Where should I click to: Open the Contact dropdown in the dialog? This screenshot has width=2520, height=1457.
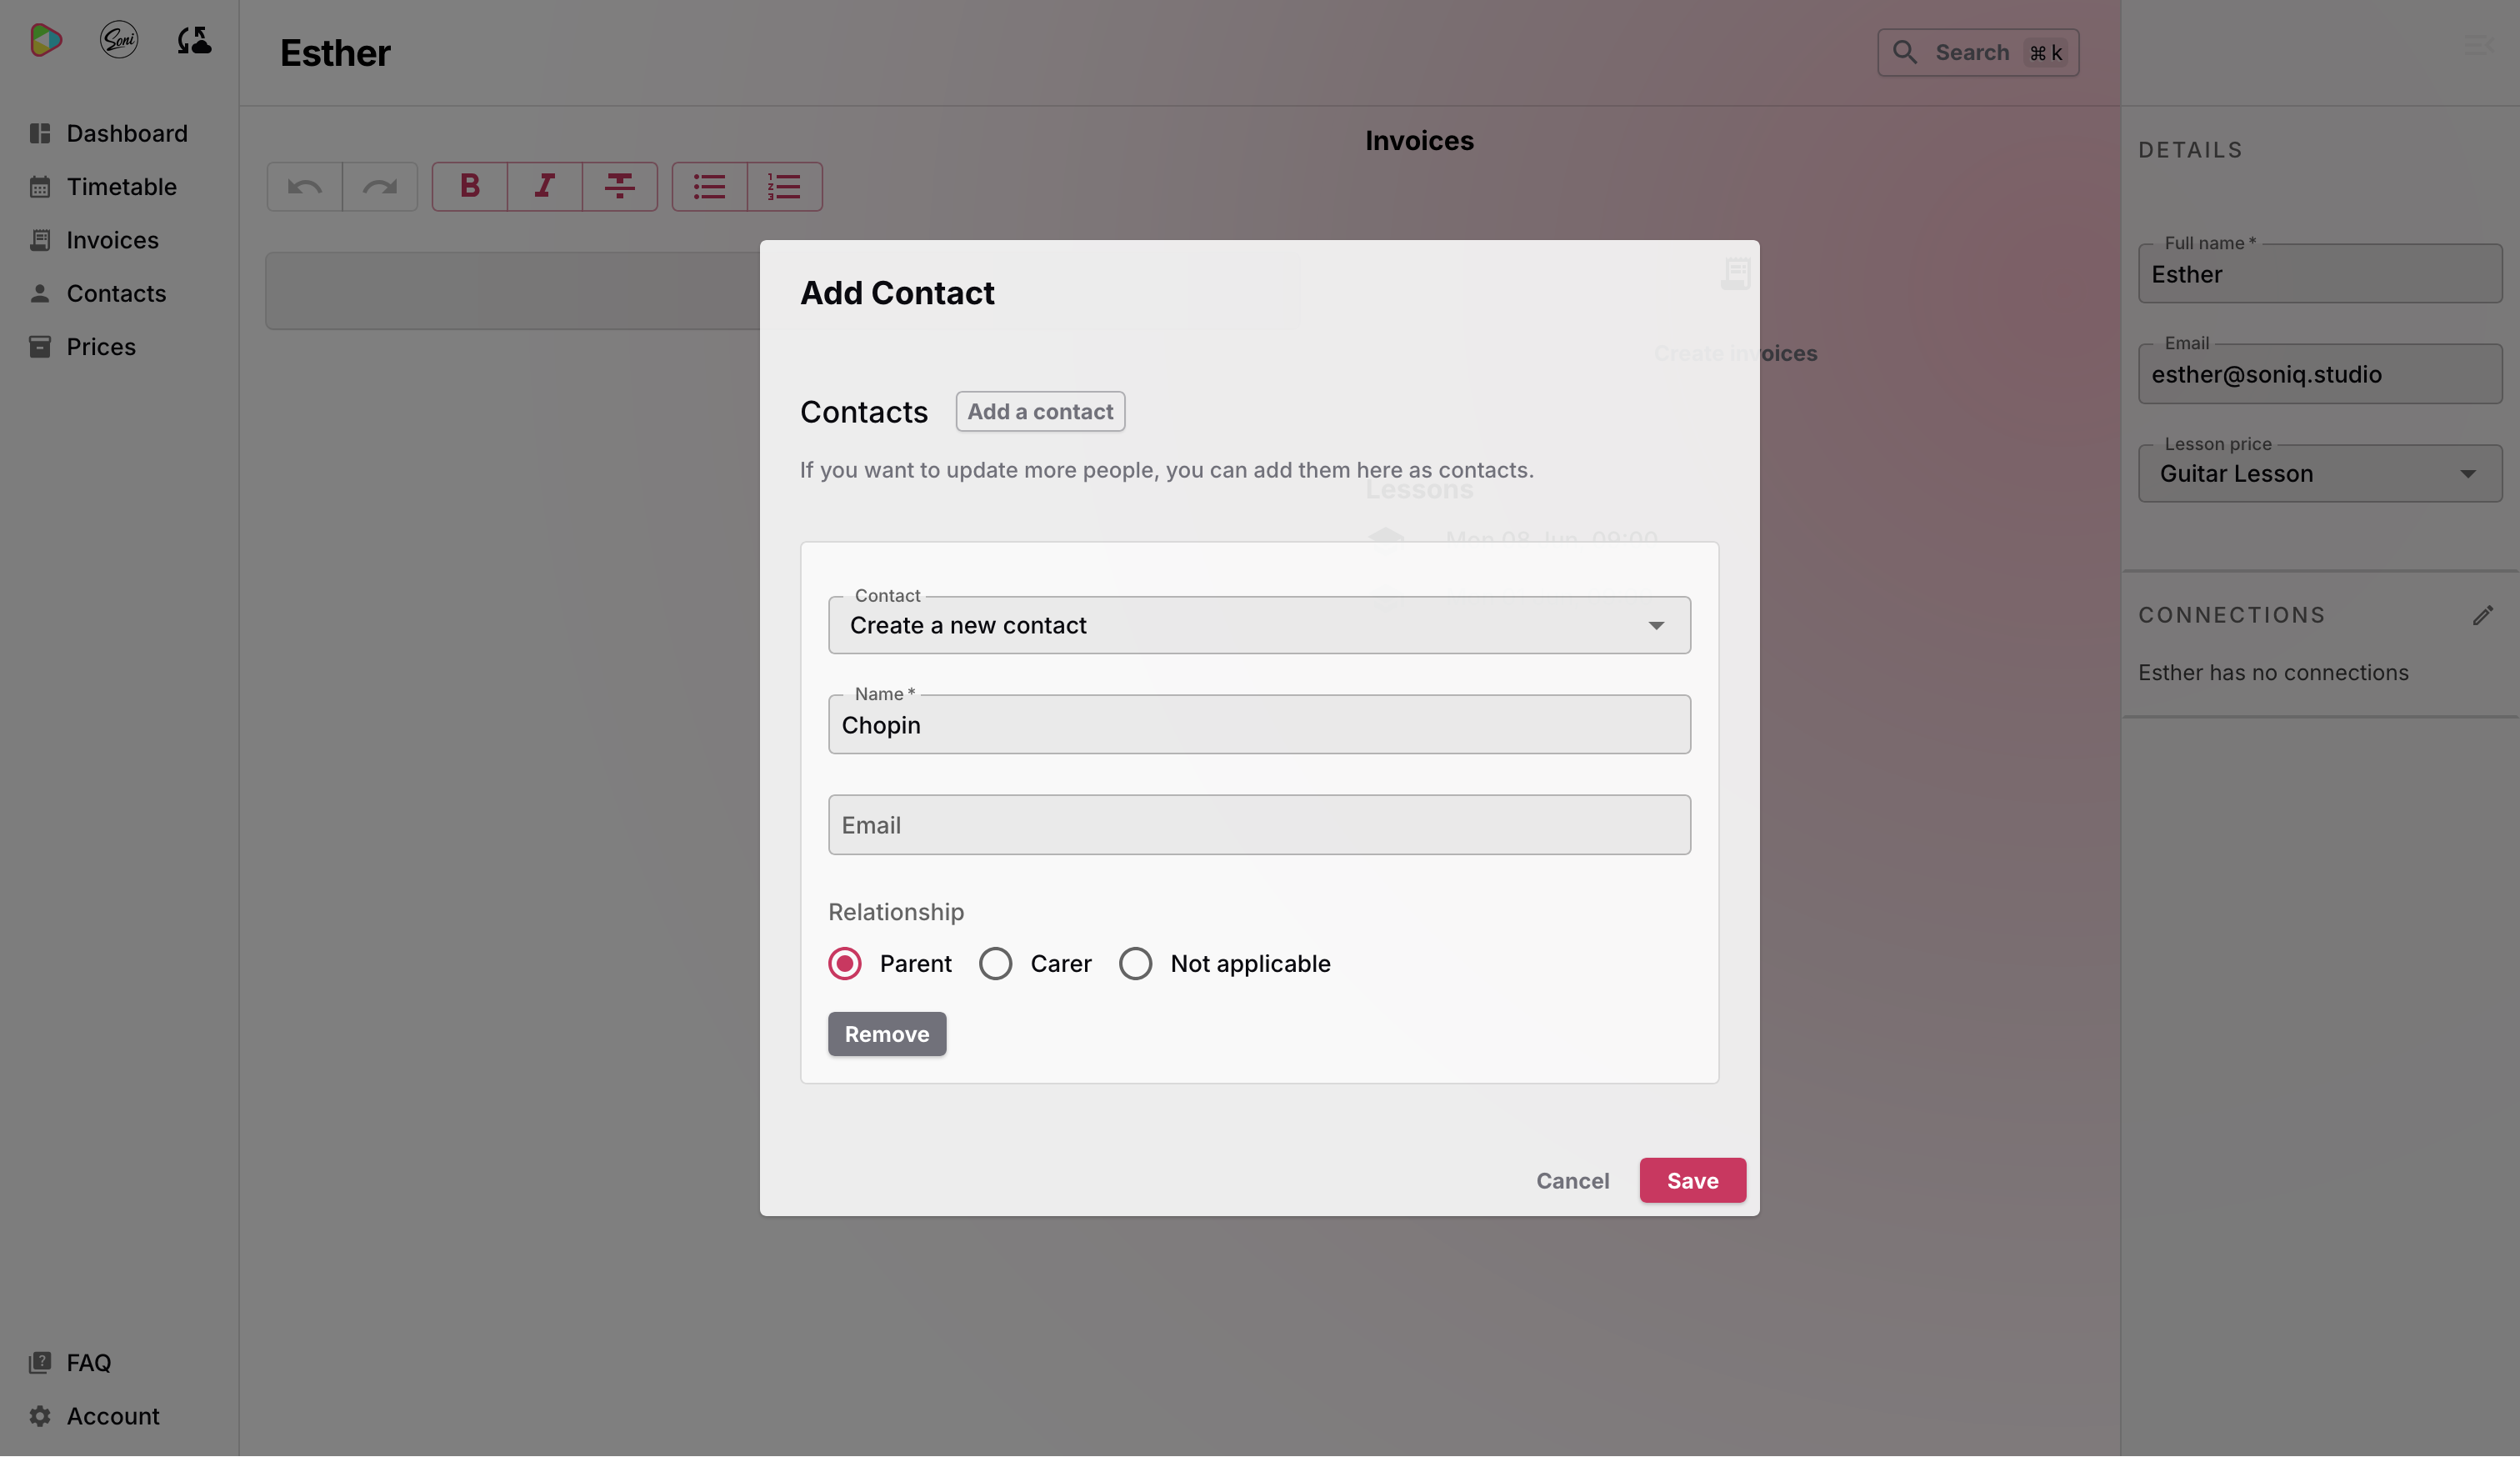tap(1259, 625)
